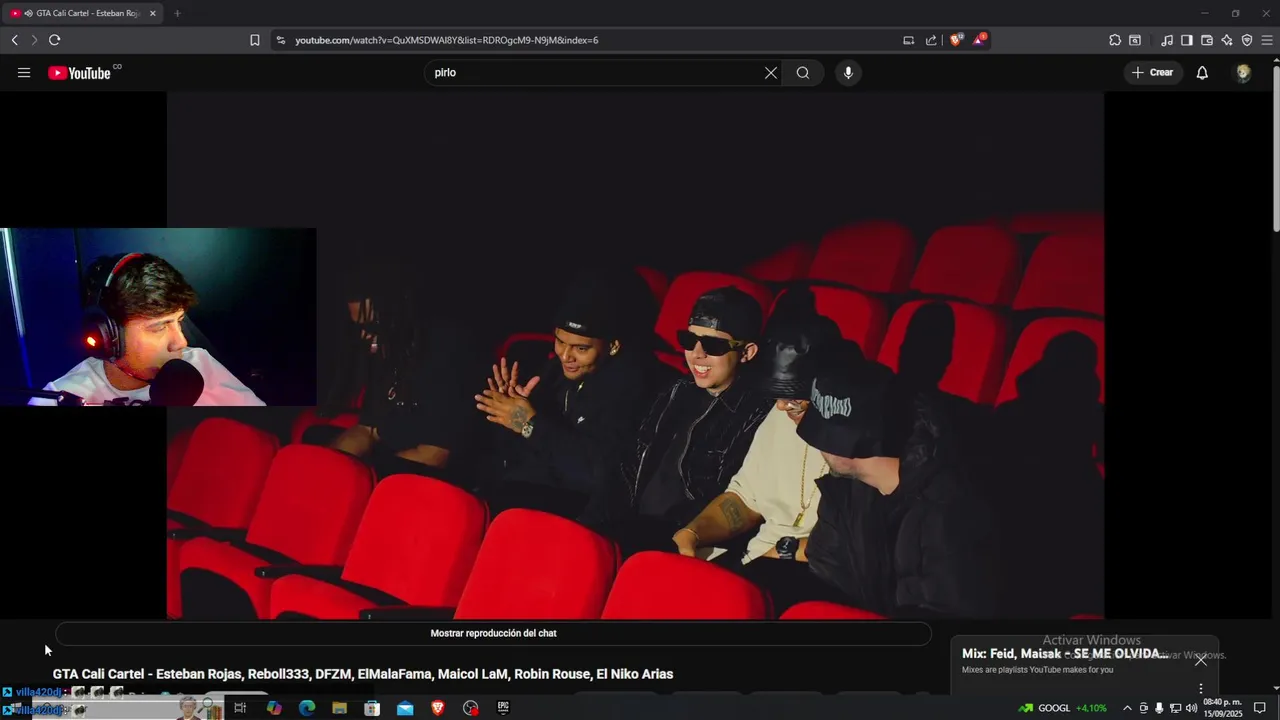Go back with the browser back arrow
The height and width of the screenshot is (720, 1280).
point(14,40)
